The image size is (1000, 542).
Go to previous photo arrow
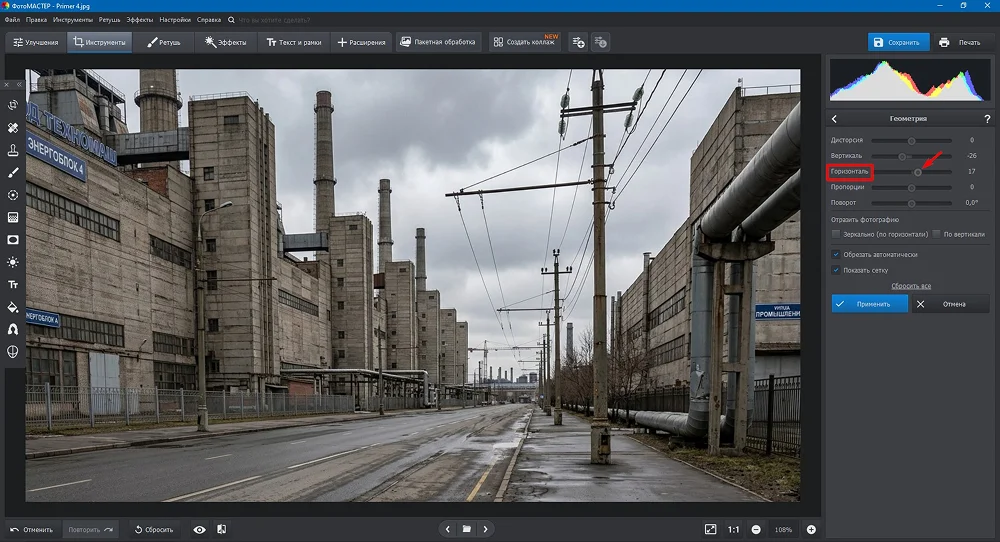pos(448,529)
